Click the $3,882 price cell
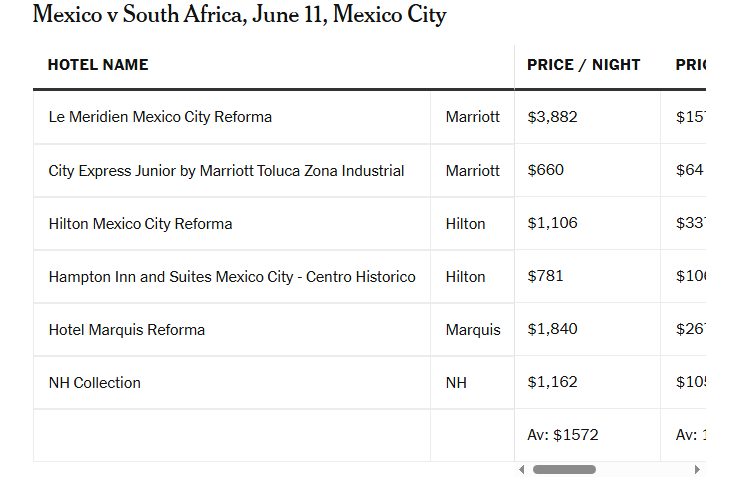Image resolution: width=737 pixels, height=490 pixels. point(553,117)
